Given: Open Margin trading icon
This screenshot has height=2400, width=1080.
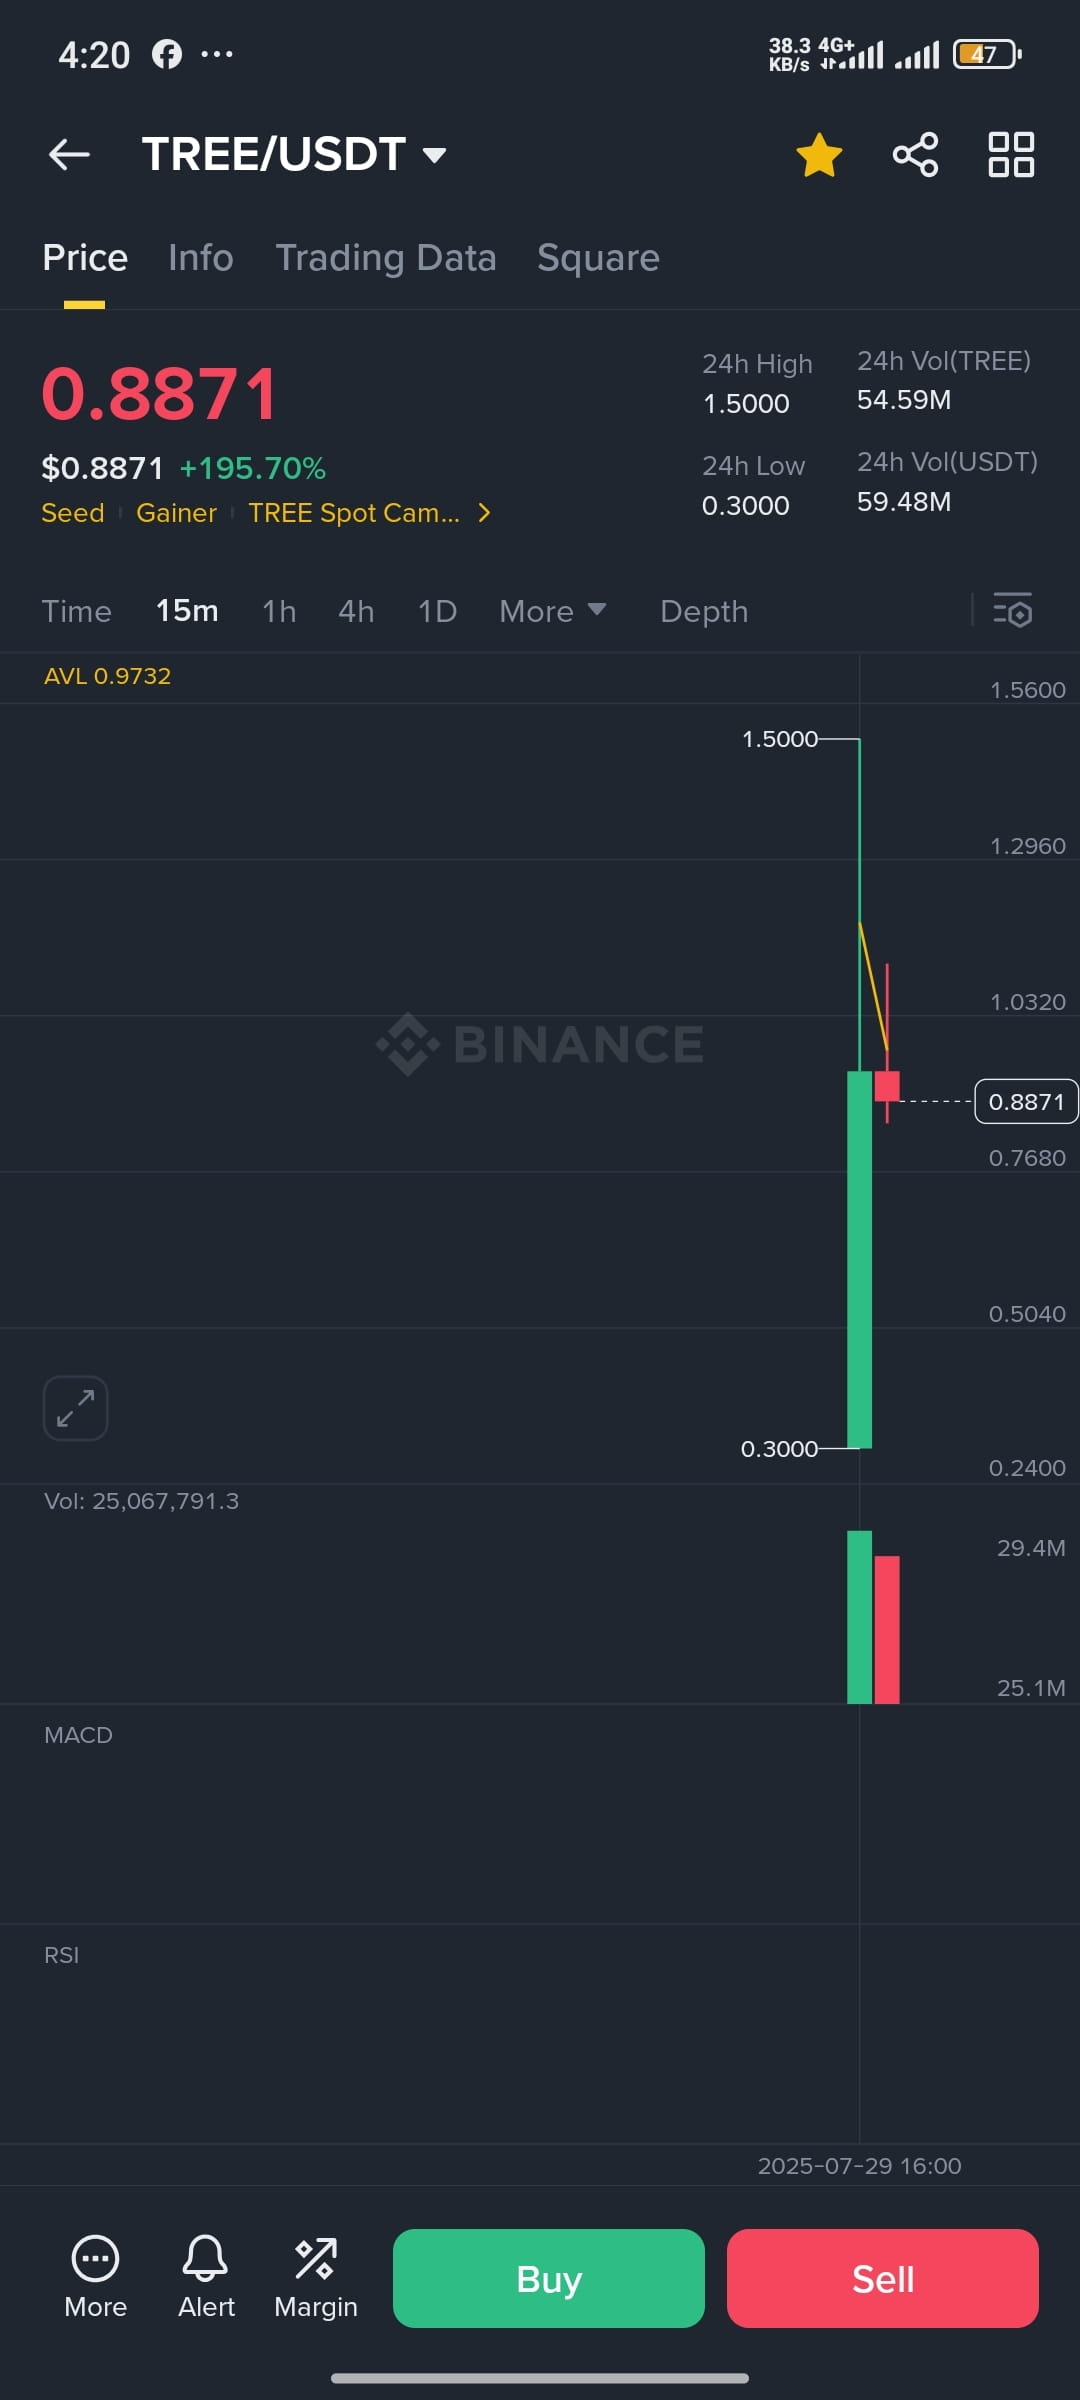Looking at the screenshot, I should point(316,2276).
